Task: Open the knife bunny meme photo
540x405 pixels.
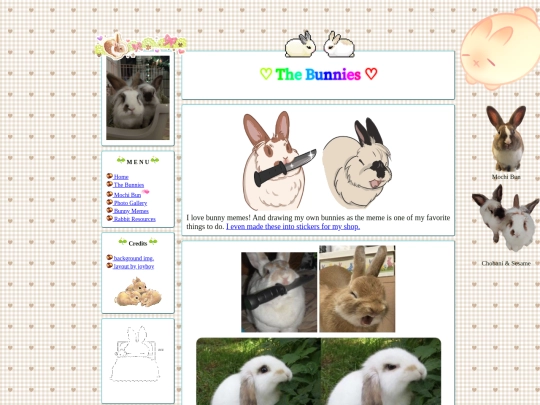Action: click(279, 292)
